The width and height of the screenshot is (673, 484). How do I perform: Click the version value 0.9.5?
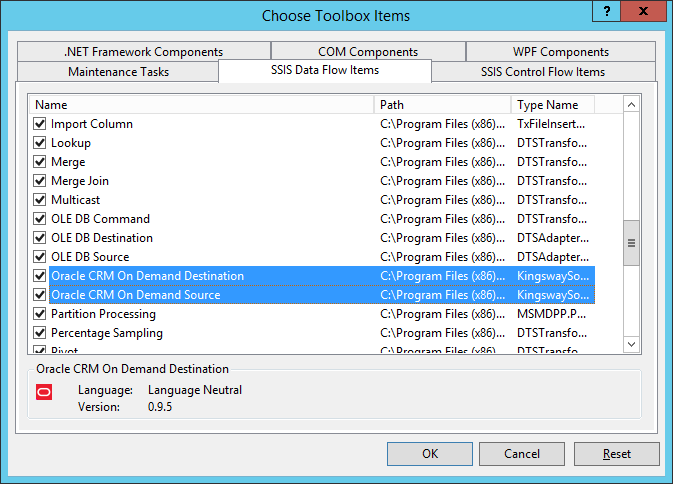[x=160, y=407]
